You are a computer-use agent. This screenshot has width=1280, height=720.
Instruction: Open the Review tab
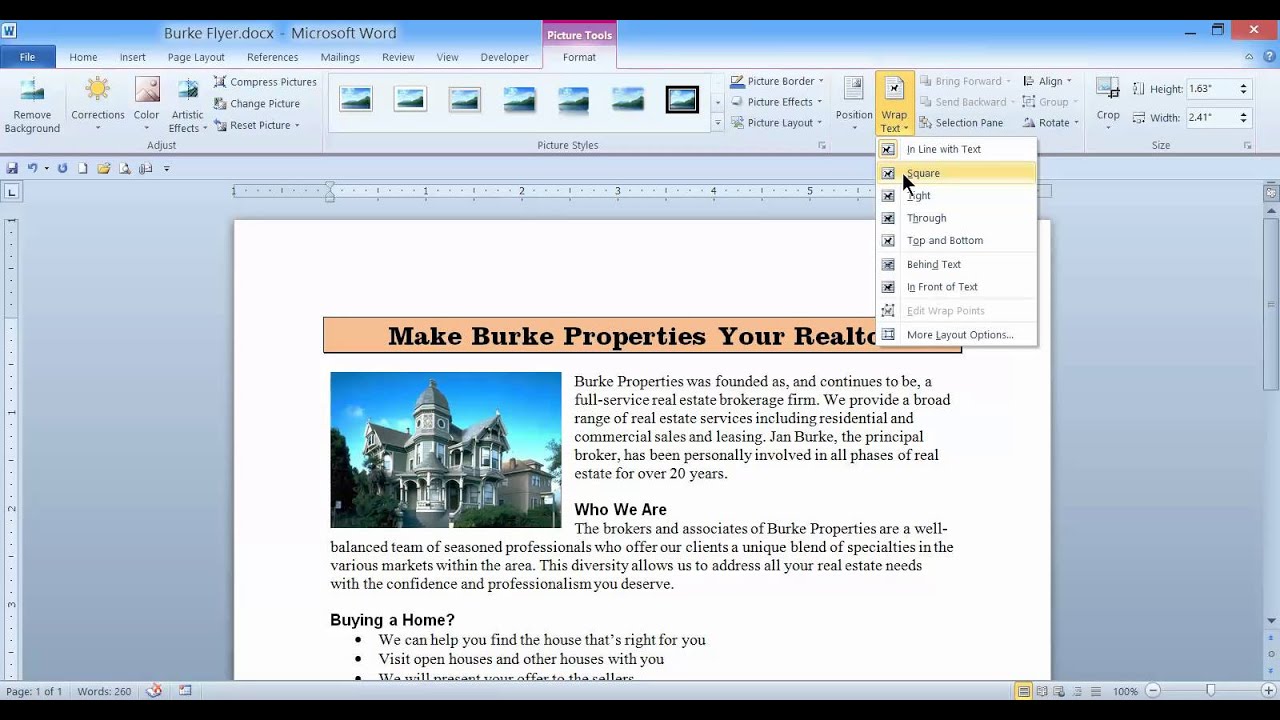point(397,57)
